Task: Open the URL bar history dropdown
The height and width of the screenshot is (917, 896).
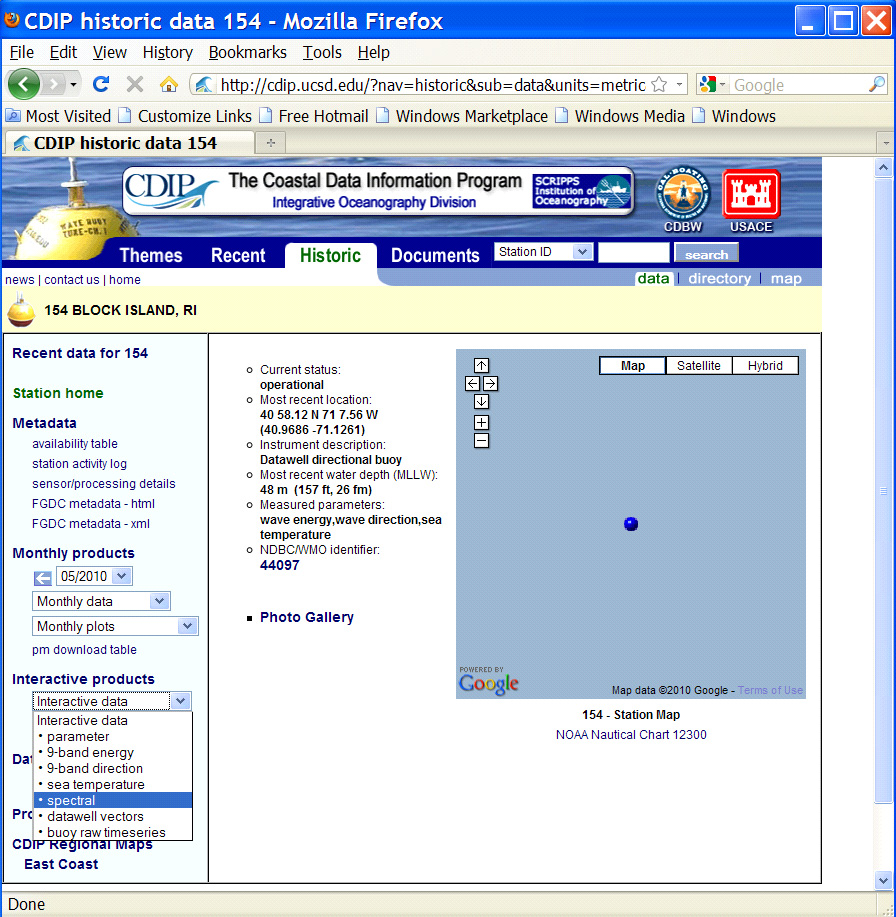Action: tap(679, 85)
